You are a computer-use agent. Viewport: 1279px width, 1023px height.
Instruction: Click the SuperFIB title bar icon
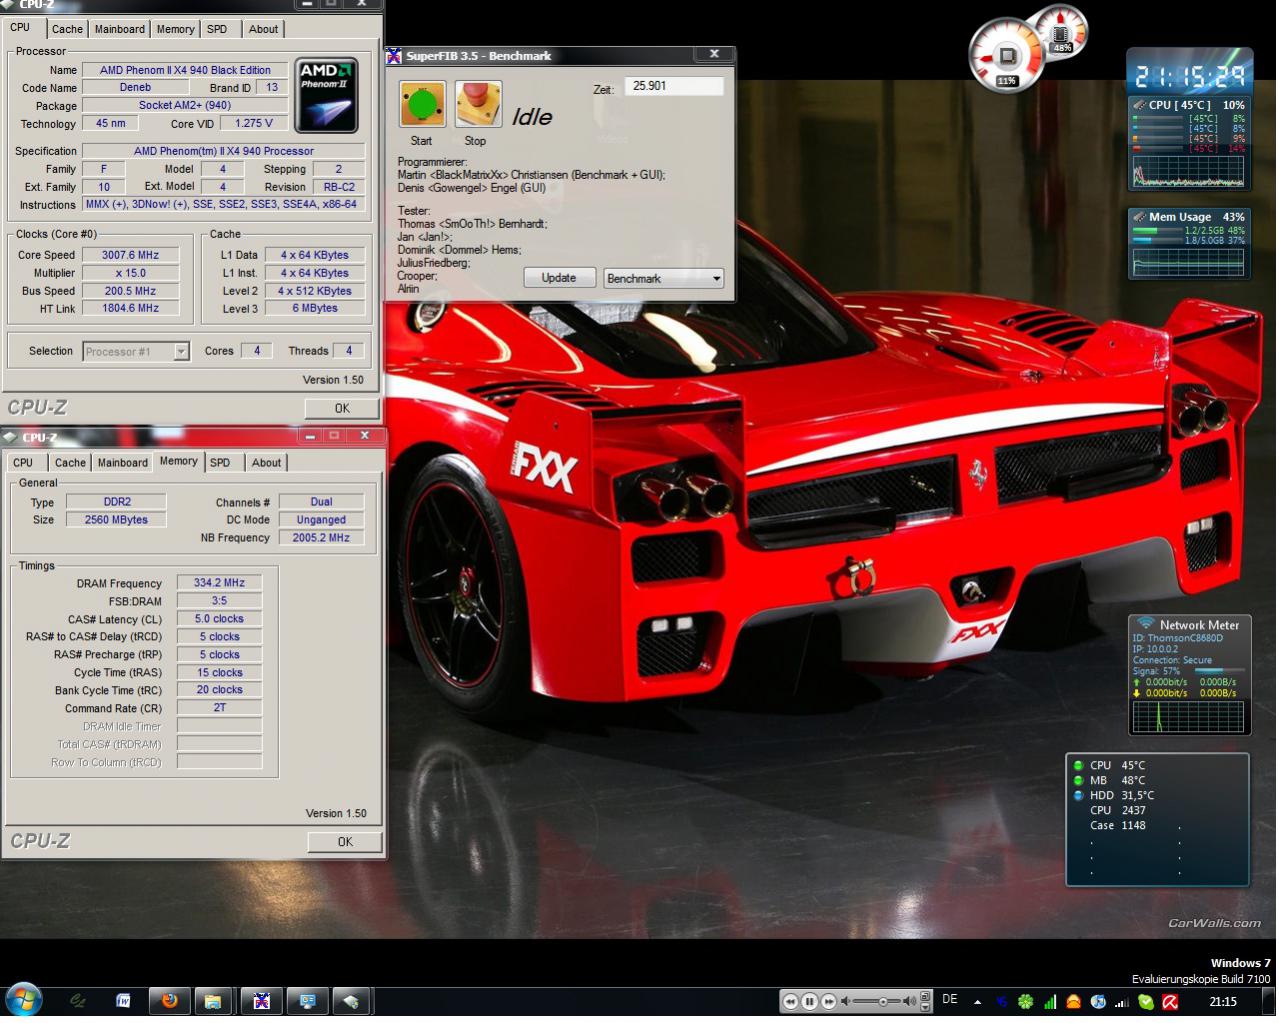coord(394,55)
